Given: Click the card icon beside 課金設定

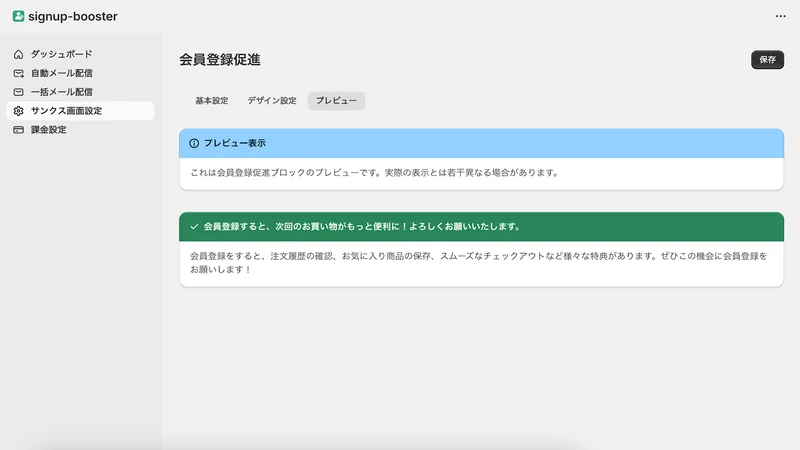Looking at the screenshot, I should click(x=18, y=130).
